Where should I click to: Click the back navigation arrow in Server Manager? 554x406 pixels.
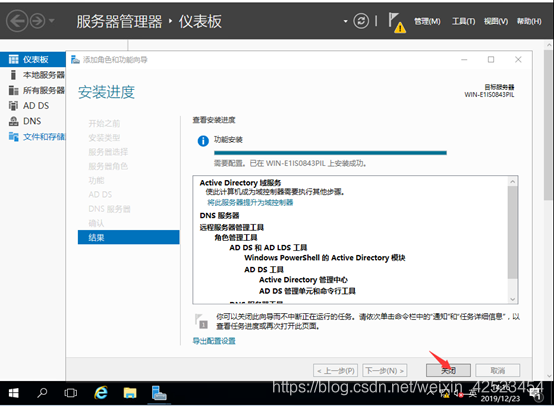pos(17,21)
